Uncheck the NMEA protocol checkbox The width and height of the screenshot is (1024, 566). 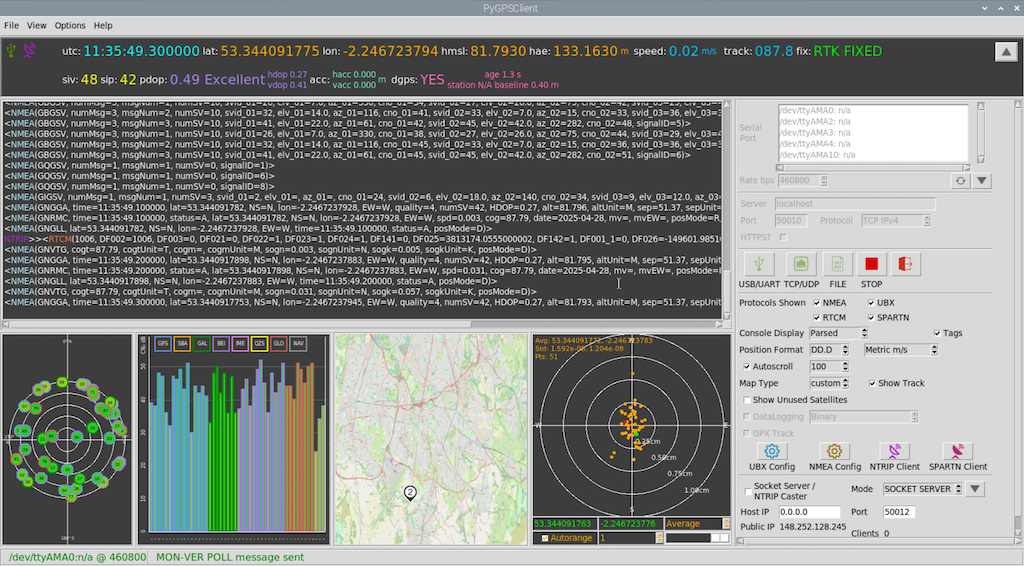point(816,303)
